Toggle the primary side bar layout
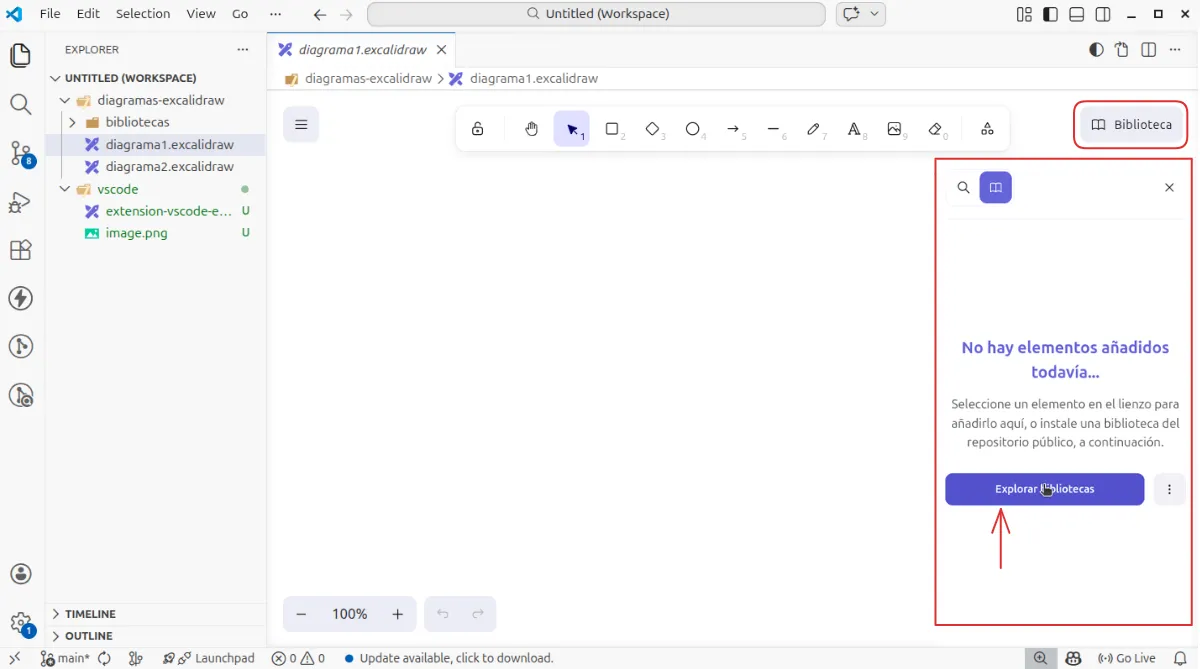1200x669 pixels. (x=1050, y=14)
